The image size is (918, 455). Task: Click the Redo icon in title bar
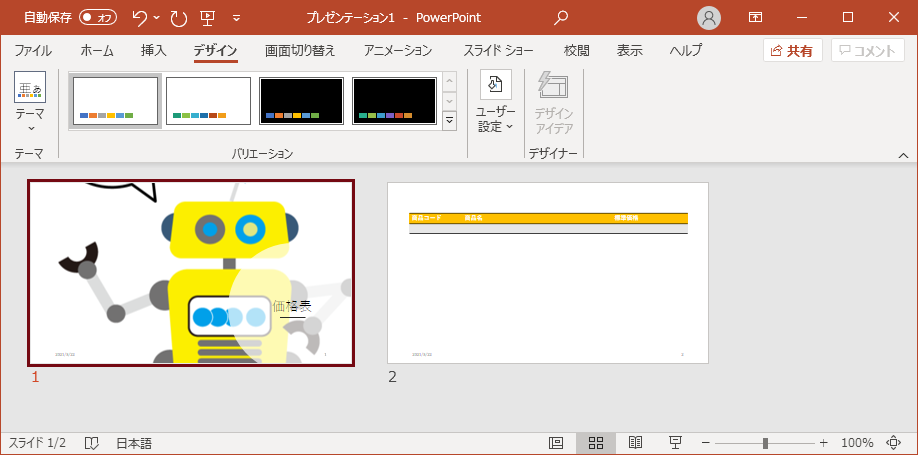coord(178,17)
